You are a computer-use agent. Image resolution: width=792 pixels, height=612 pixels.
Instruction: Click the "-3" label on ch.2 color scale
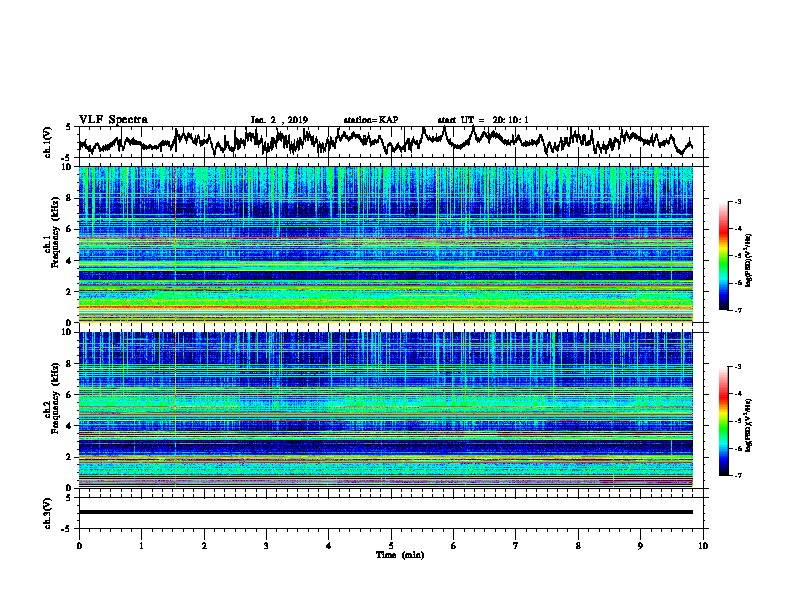[x=738, y=367]
